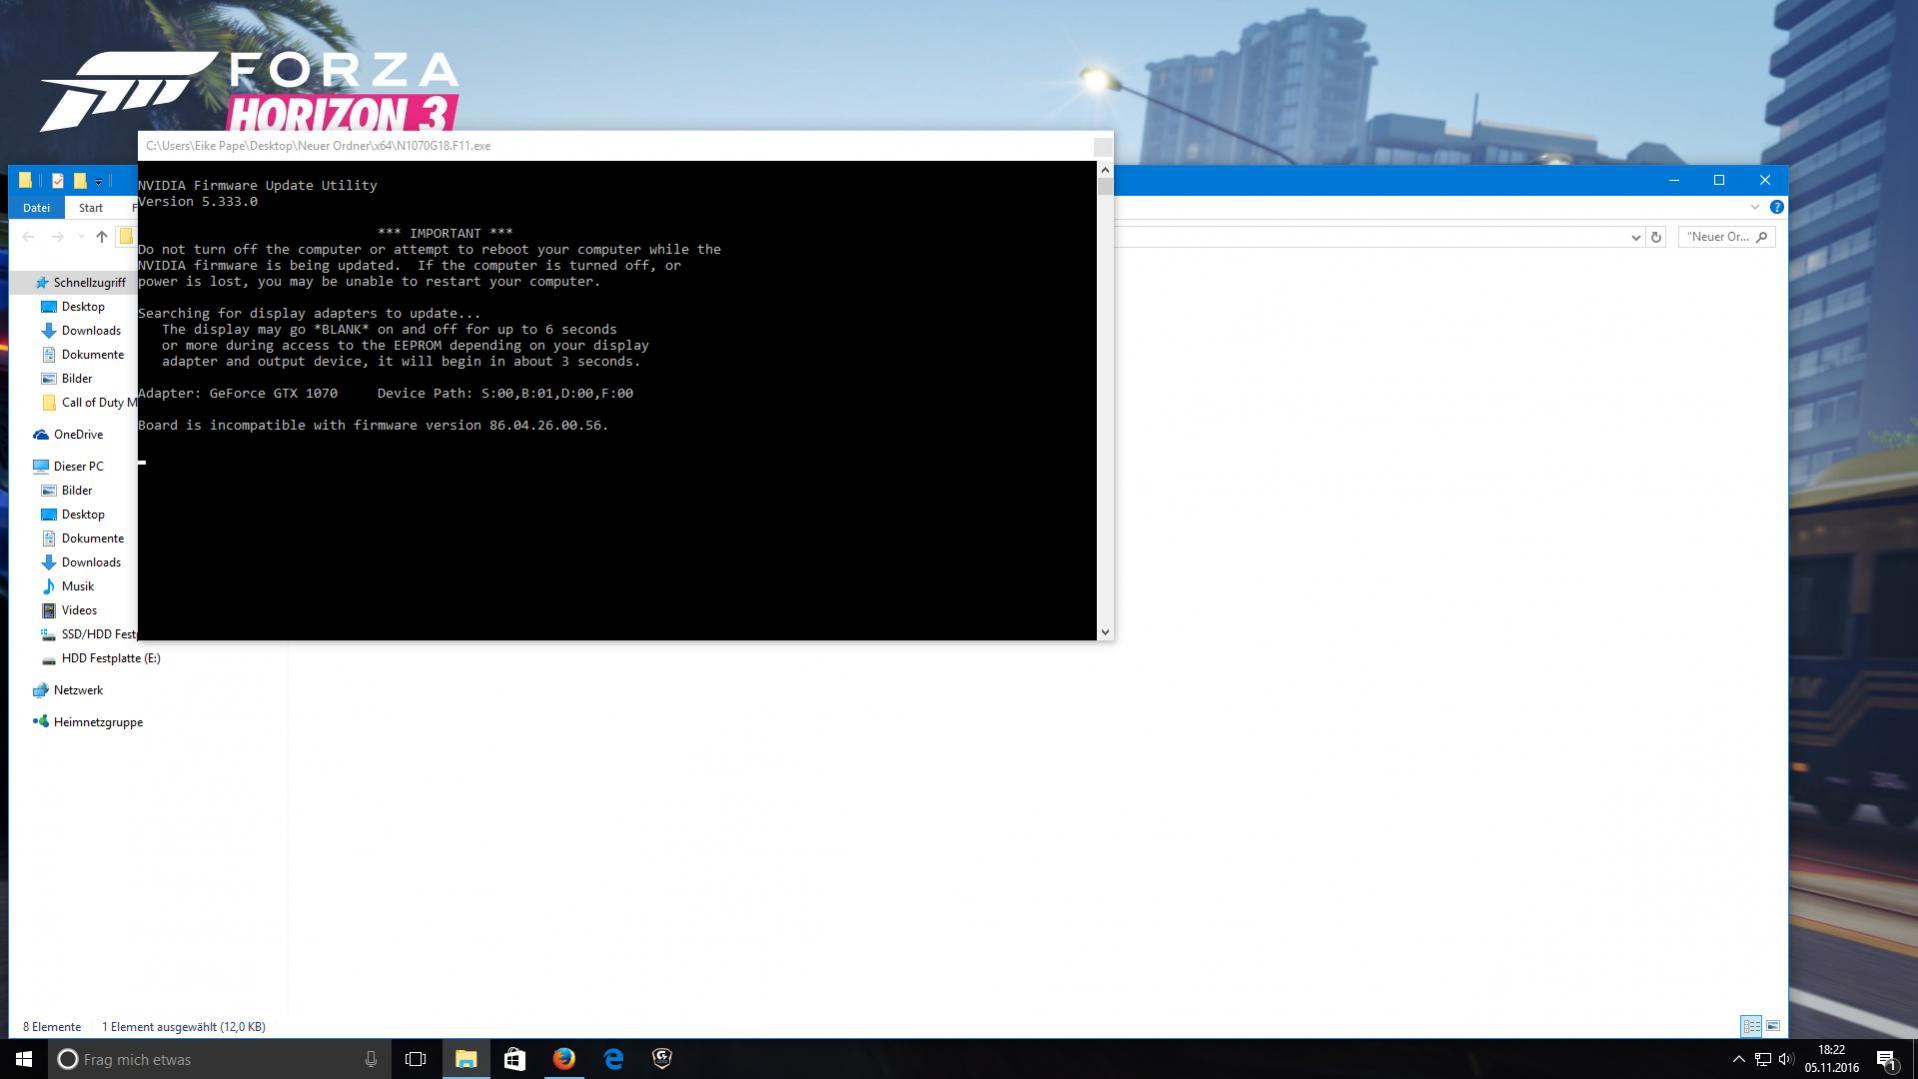The width and height of the screenshot is (1918, 1079).
Task: Expand the Explorer ribbon chevron
Action: [1755, 207]
